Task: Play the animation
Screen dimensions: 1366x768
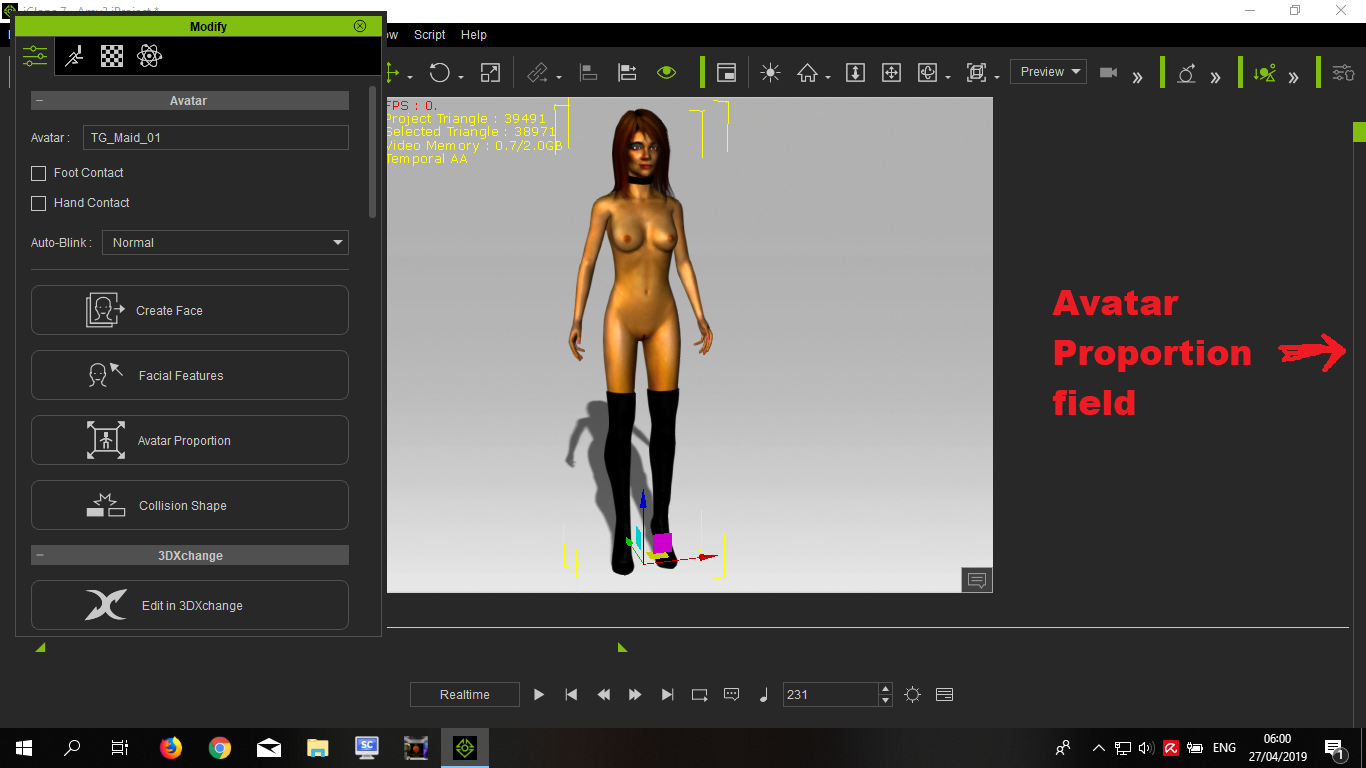Action: click(539, 694)
